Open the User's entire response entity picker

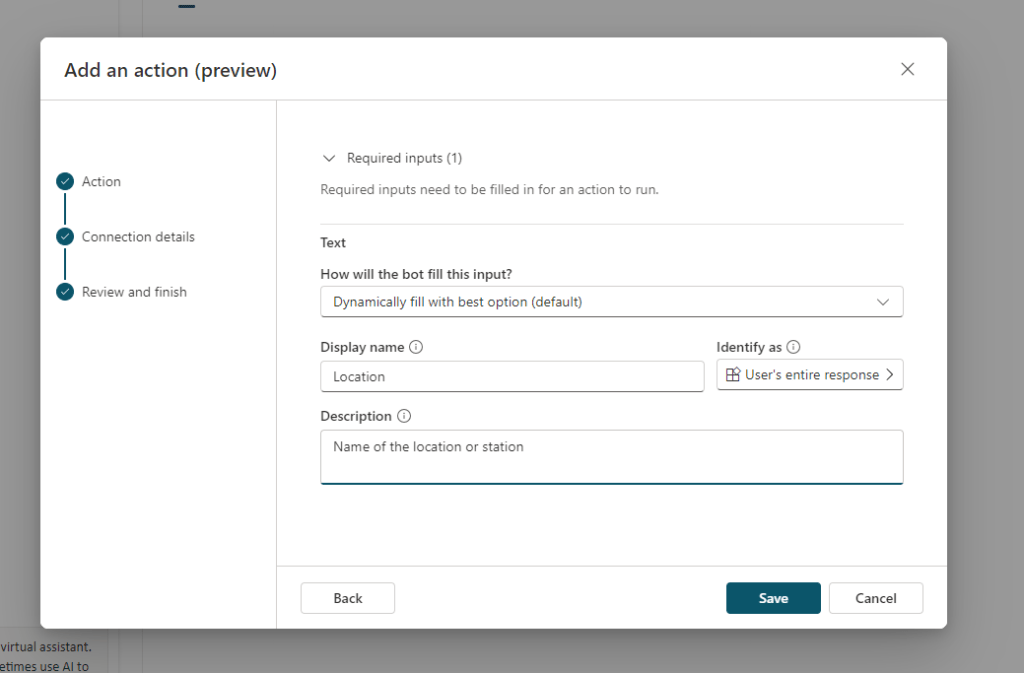[810, 375]
